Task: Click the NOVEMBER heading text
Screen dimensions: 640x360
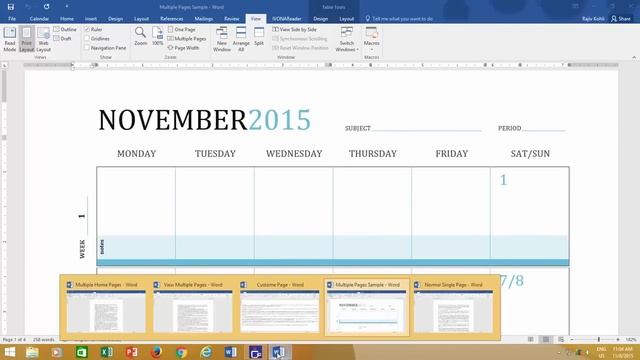Action: pos(172,120)
